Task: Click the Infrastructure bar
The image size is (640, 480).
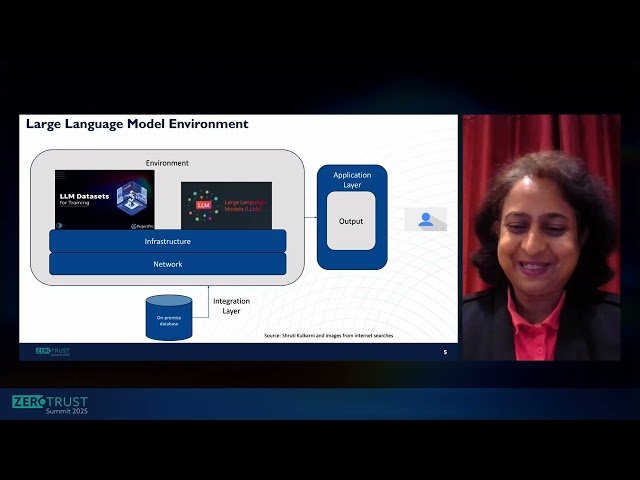Action: [x=167, y=241]
